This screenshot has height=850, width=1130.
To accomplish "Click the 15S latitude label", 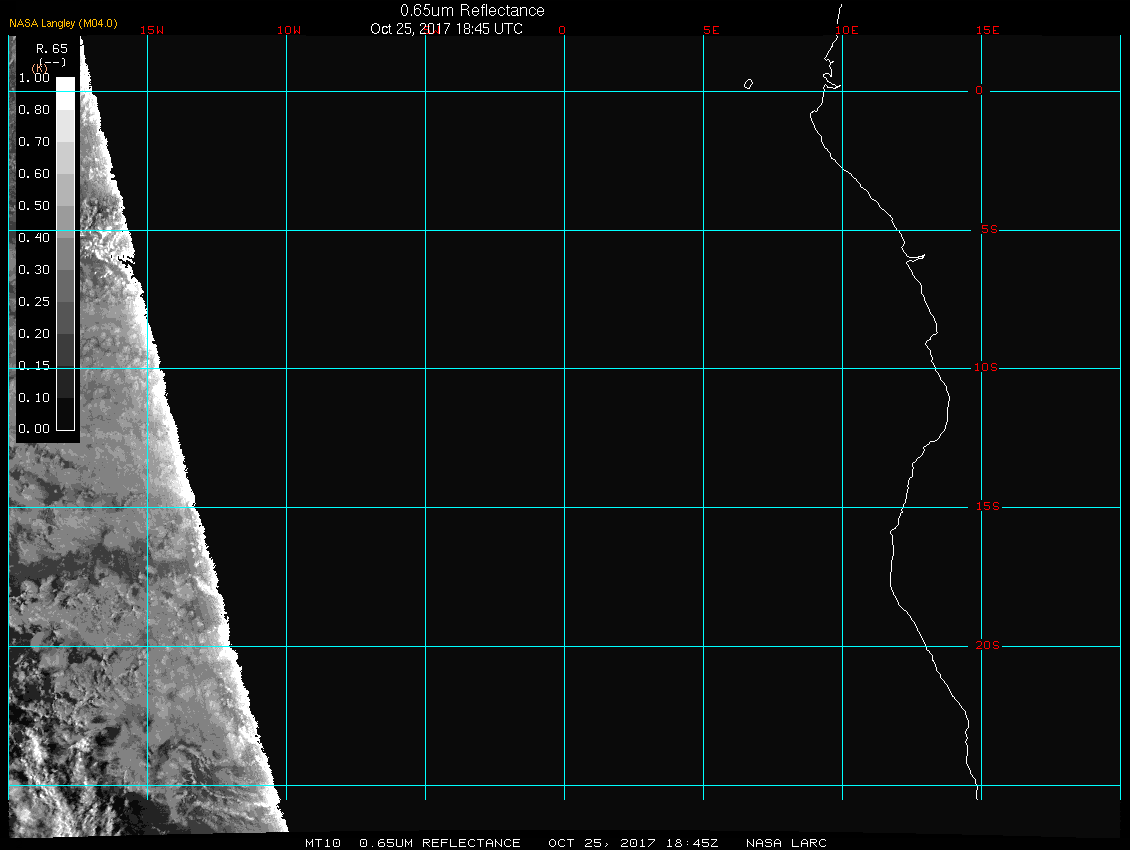I will pos(986,507).
